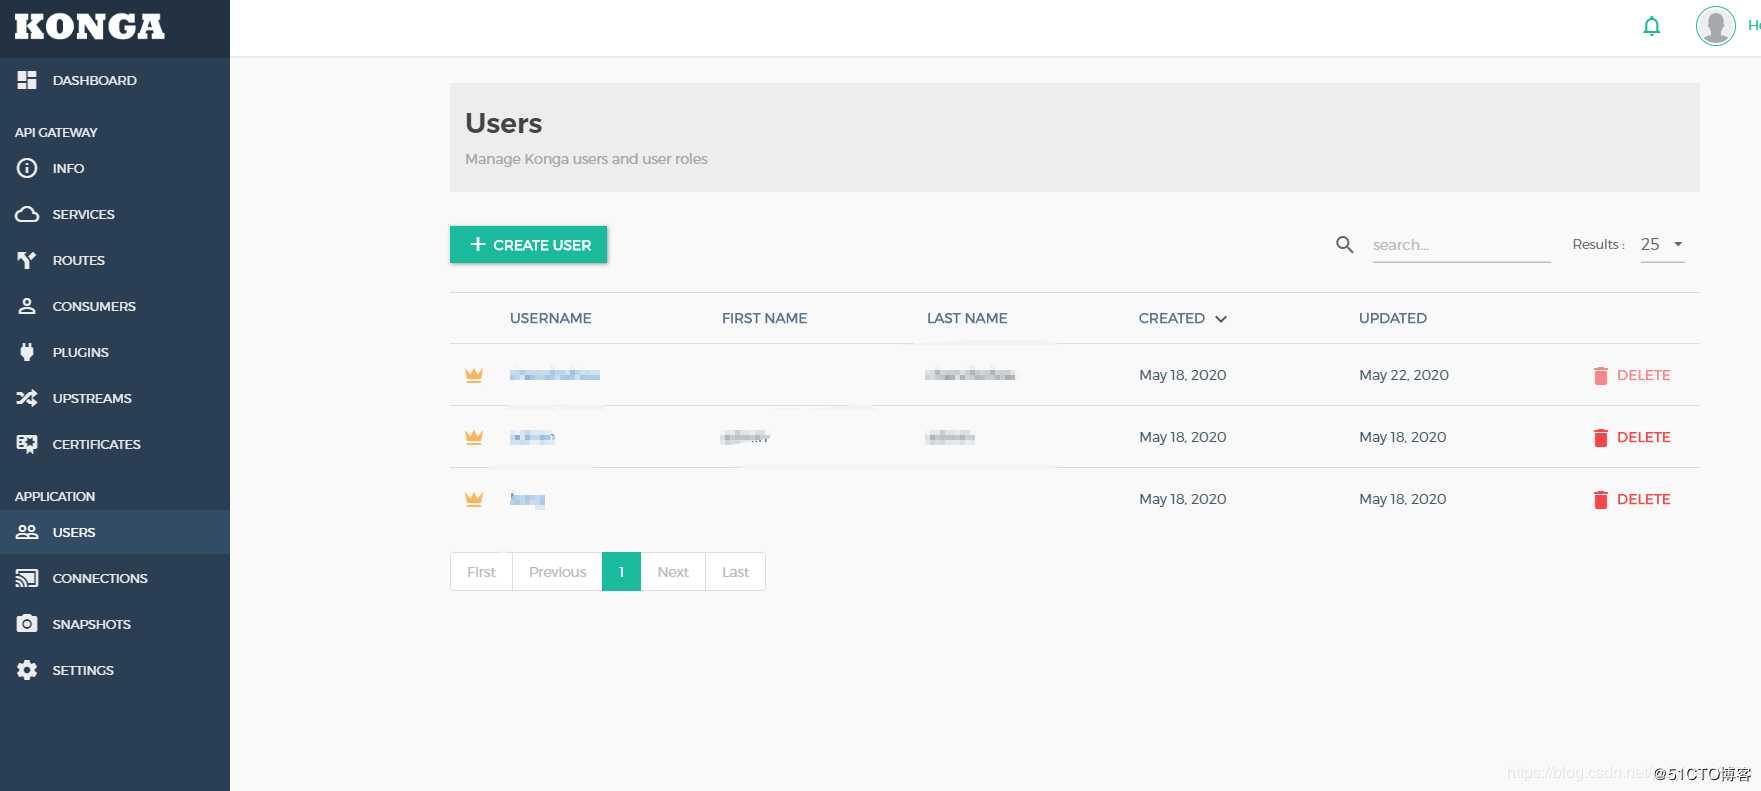
Task: Open CERTIFICATES in sidebar
Action: point(115,444)
